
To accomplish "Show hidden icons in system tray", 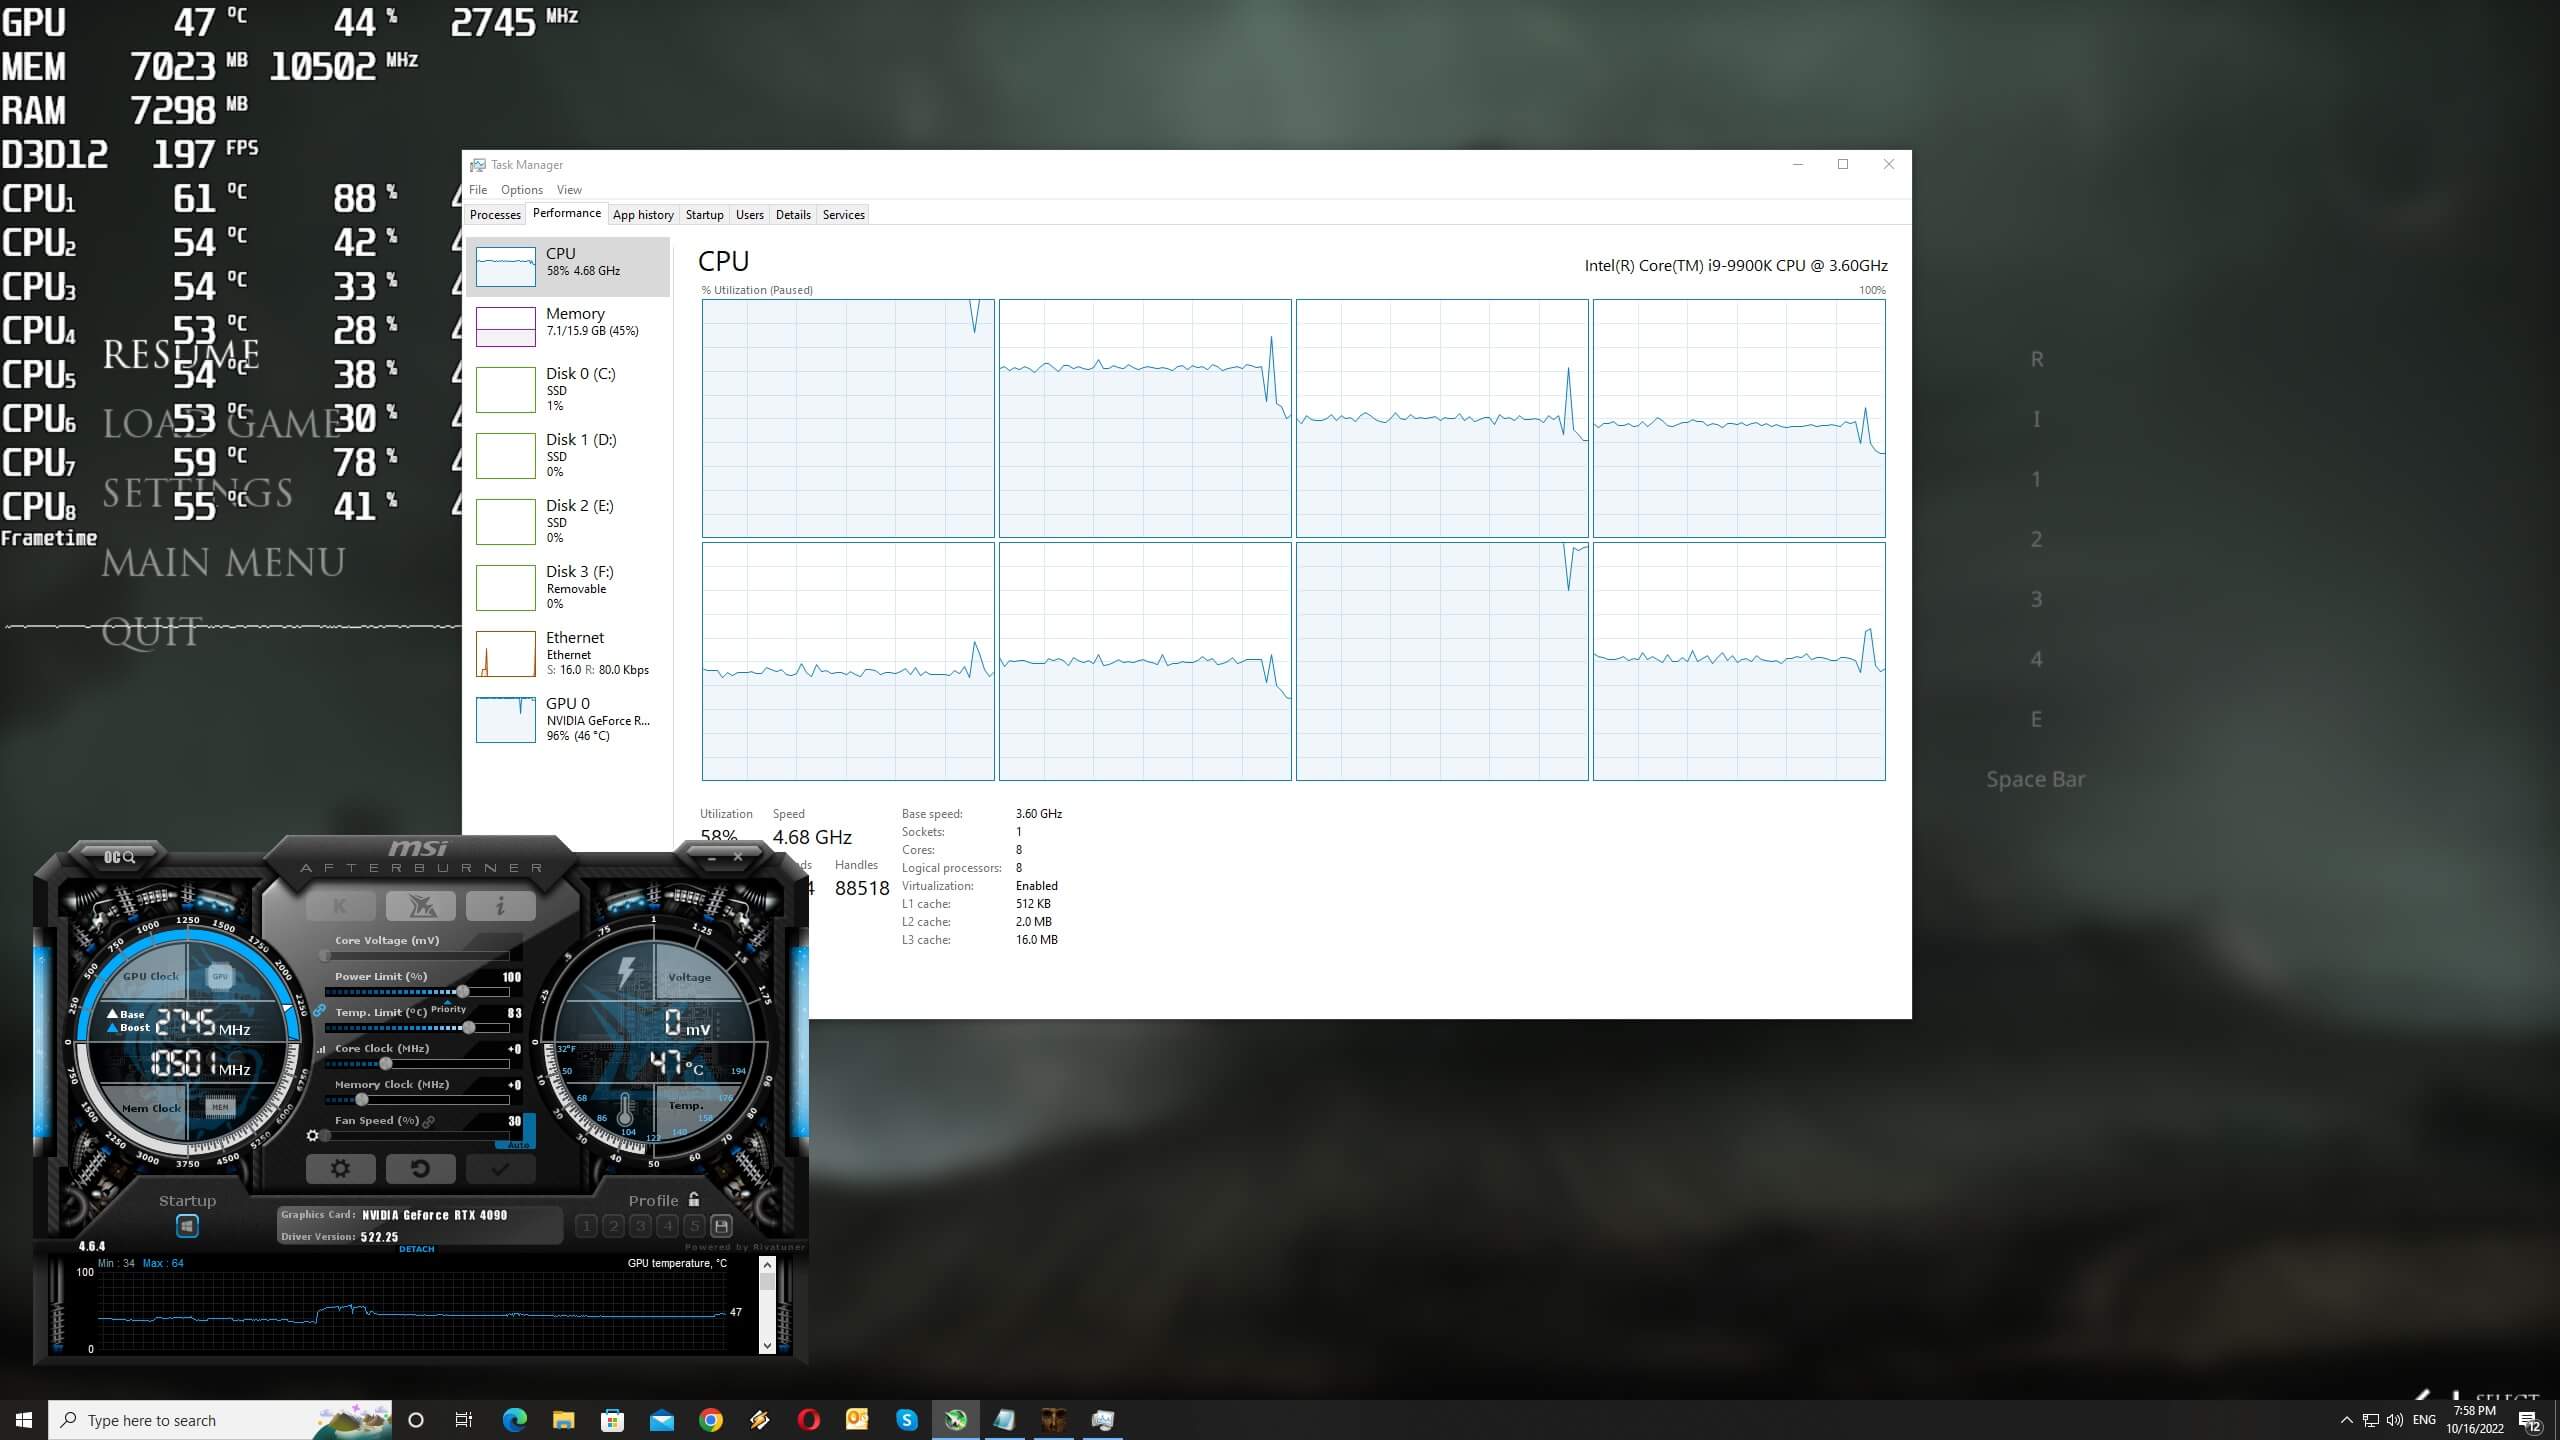I will click(2346, 1420).
